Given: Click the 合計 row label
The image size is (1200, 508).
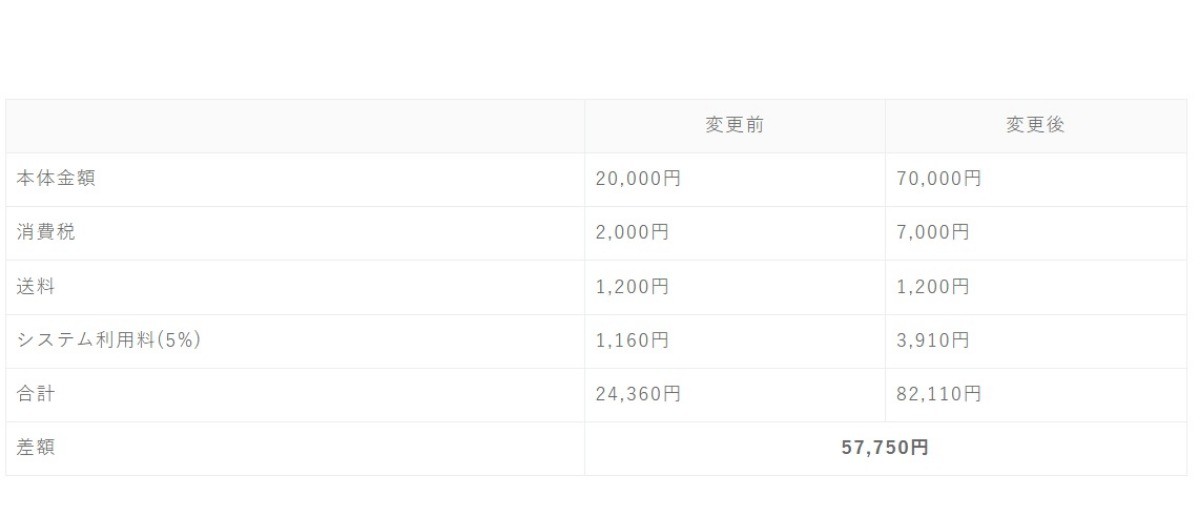Looking at the screenshot, I should click(x=36, y=395).
